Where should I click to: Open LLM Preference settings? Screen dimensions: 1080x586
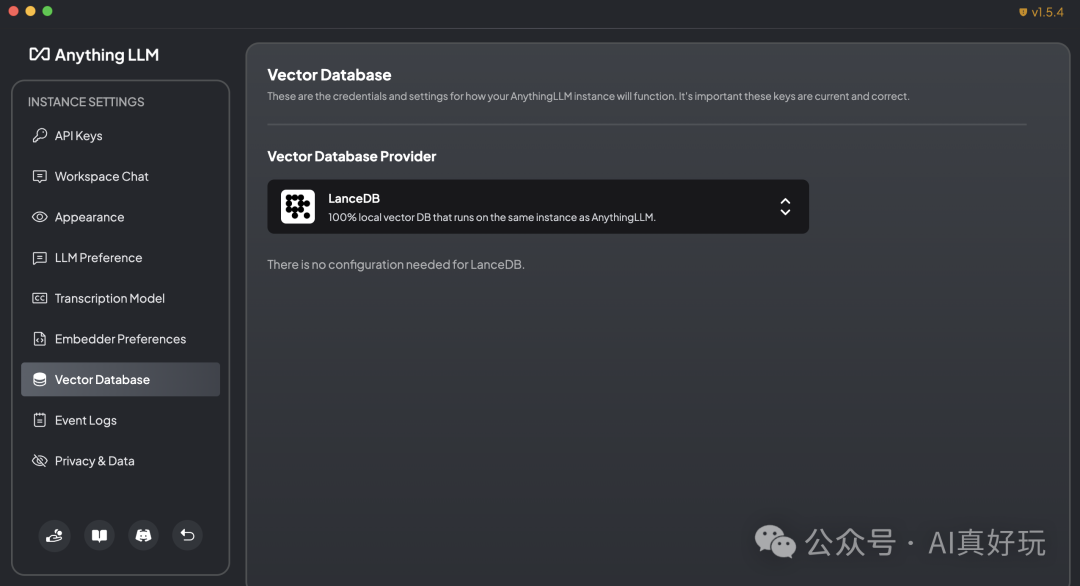pos(98,258)
